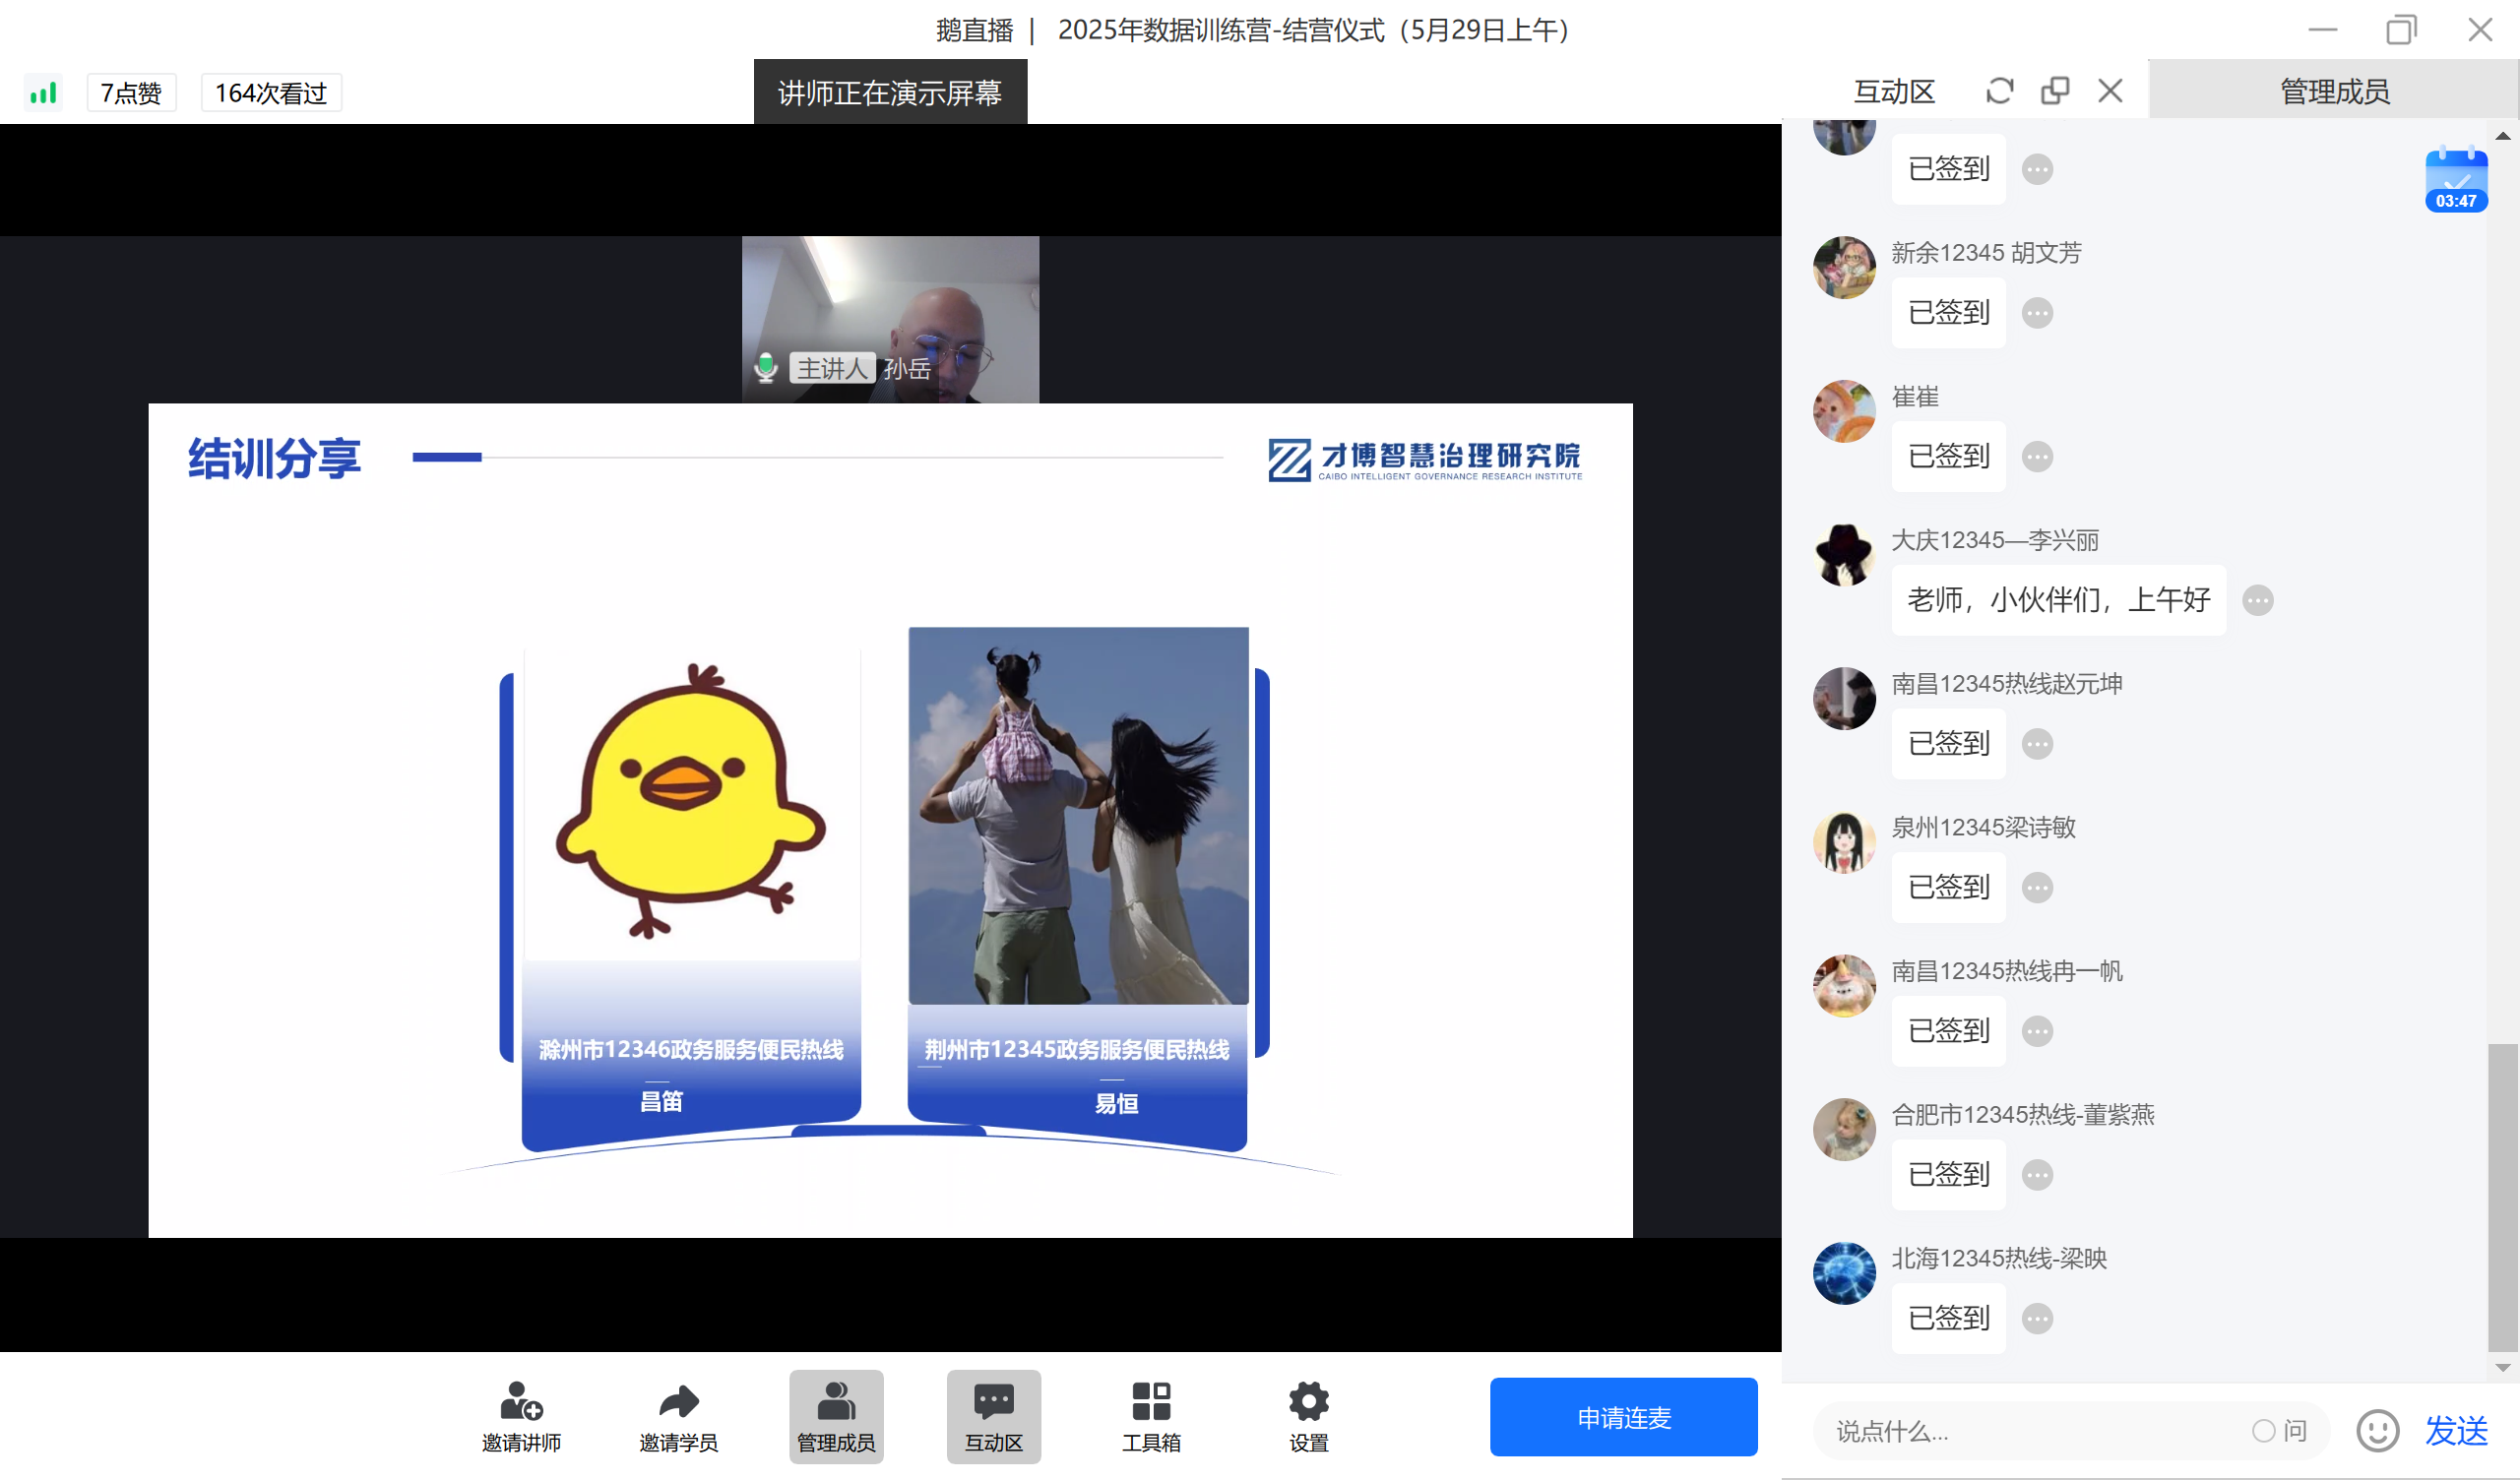Select the 互动区 tab header
This screenshot has height=1480, width=2520.
click(1894, 91)
